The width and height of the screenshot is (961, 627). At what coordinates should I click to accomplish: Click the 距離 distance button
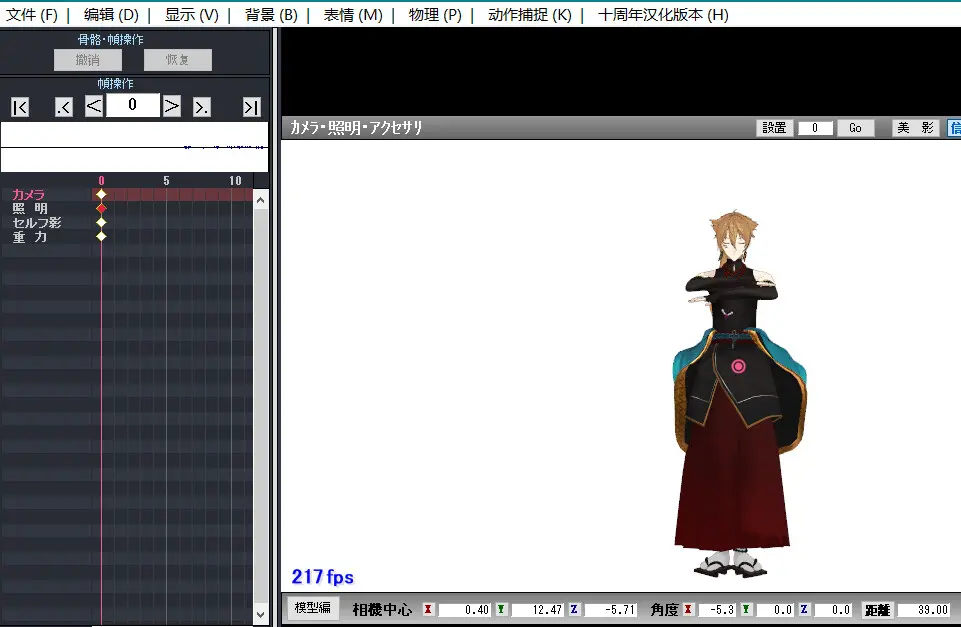[x=877, y=610]
